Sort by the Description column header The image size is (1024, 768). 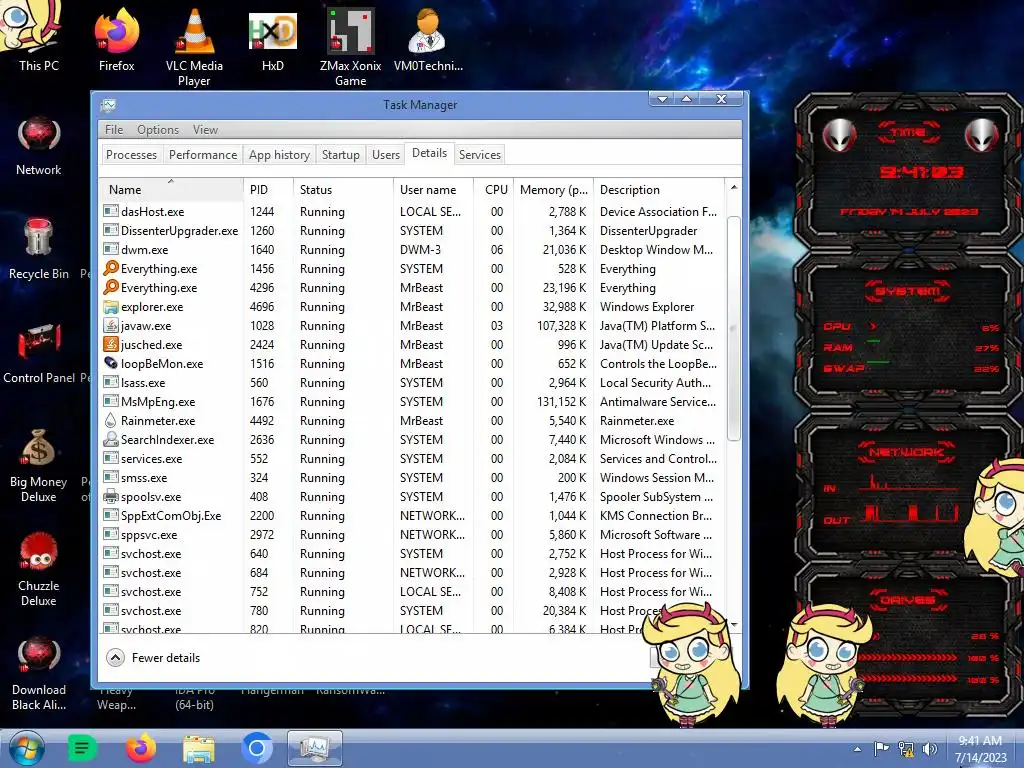[x=659, y=189]
